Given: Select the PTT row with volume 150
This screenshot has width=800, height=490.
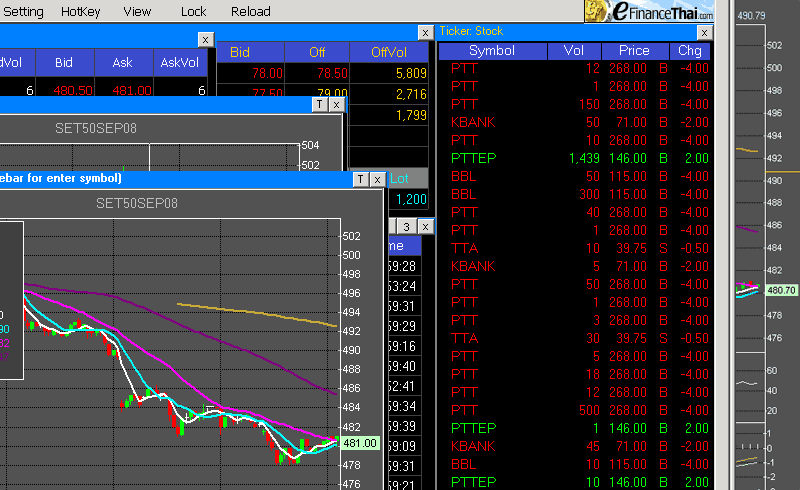Looking at the screenshot, I should tap(574, 104).
